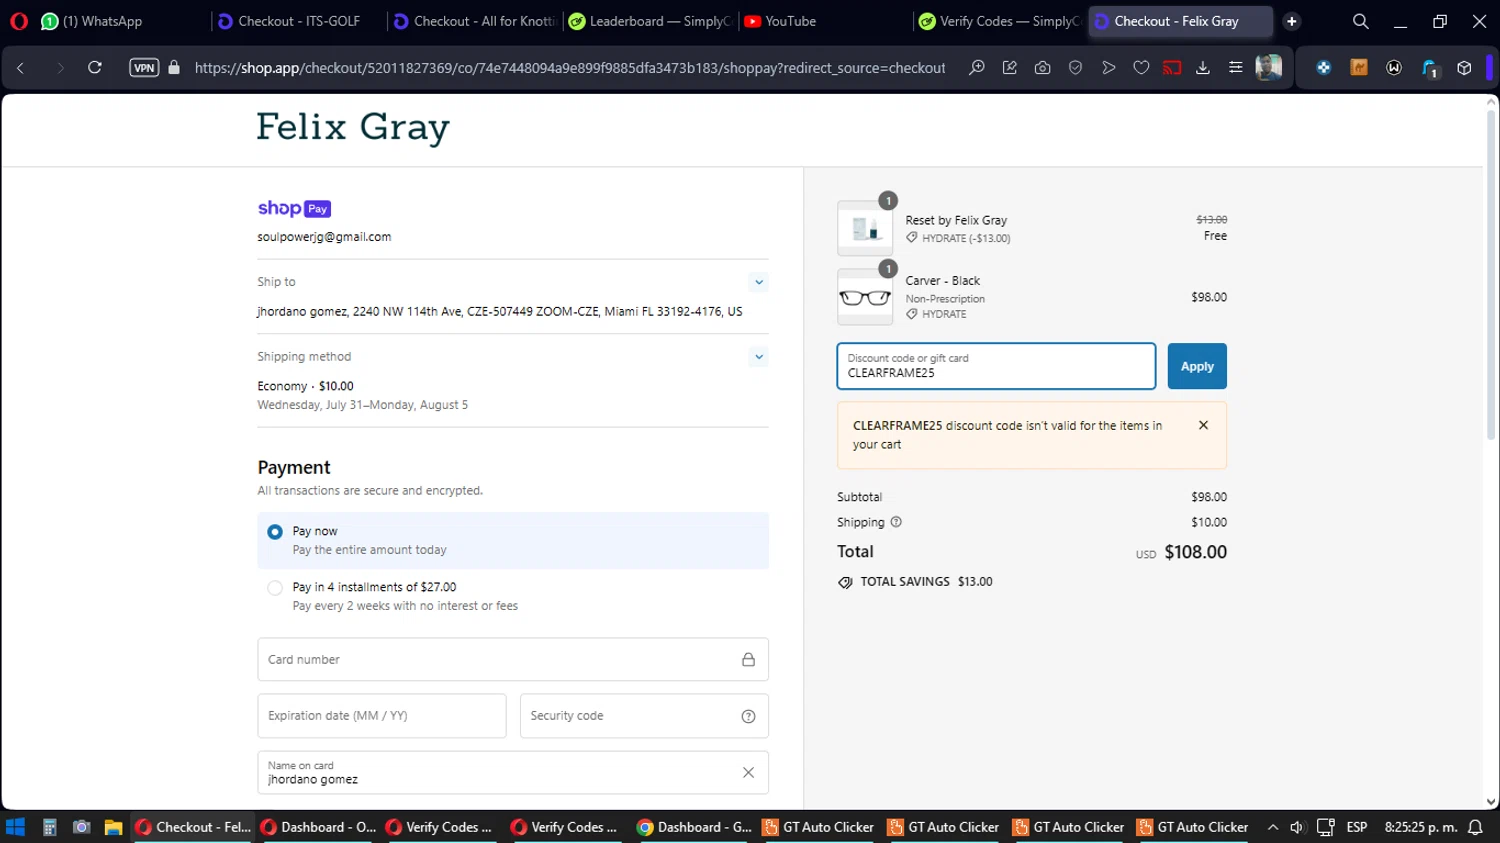Open a new tab with plus button
Screen dimensions: 1500x843
1292,21
